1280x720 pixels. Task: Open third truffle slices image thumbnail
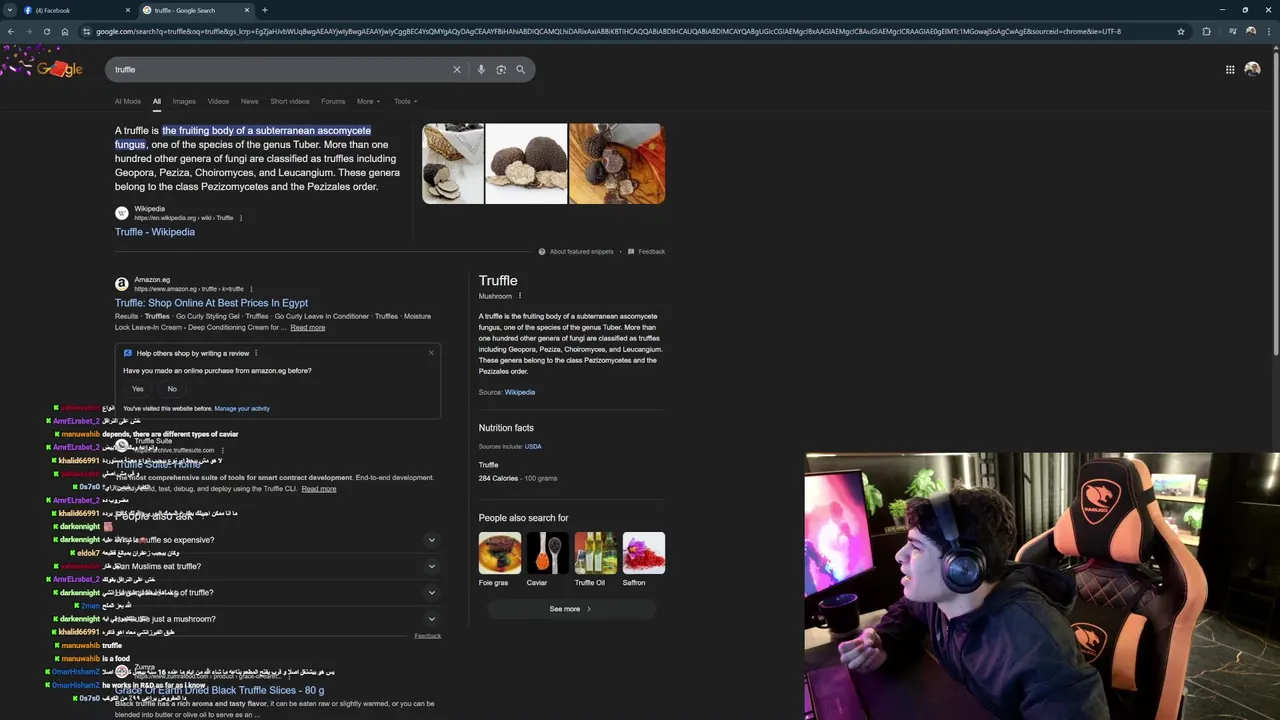(617, 164)
